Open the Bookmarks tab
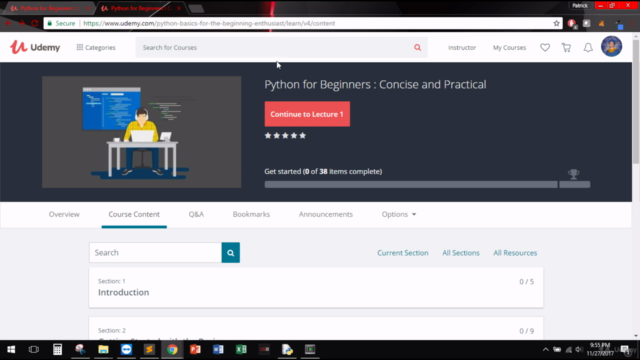 point(251,214)
